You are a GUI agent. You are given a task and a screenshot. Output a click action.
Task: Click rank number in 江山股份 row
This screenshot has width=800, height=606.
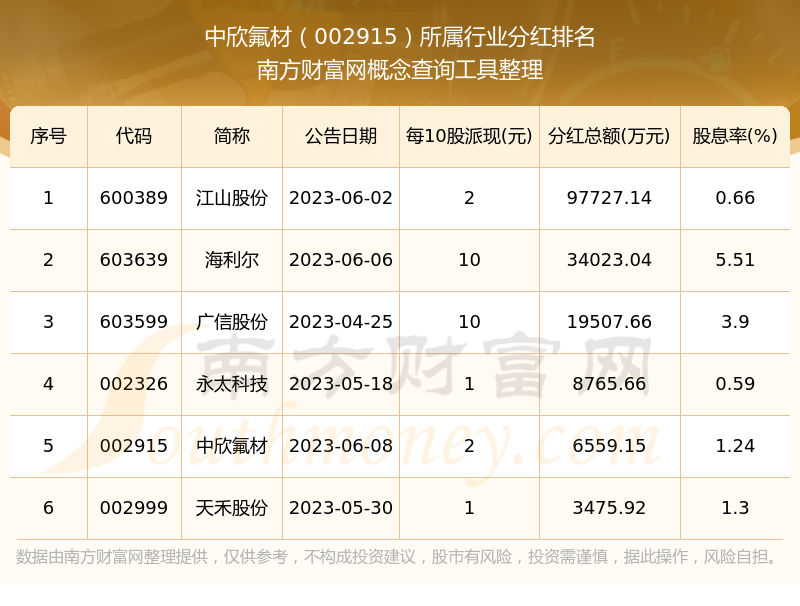48,198
